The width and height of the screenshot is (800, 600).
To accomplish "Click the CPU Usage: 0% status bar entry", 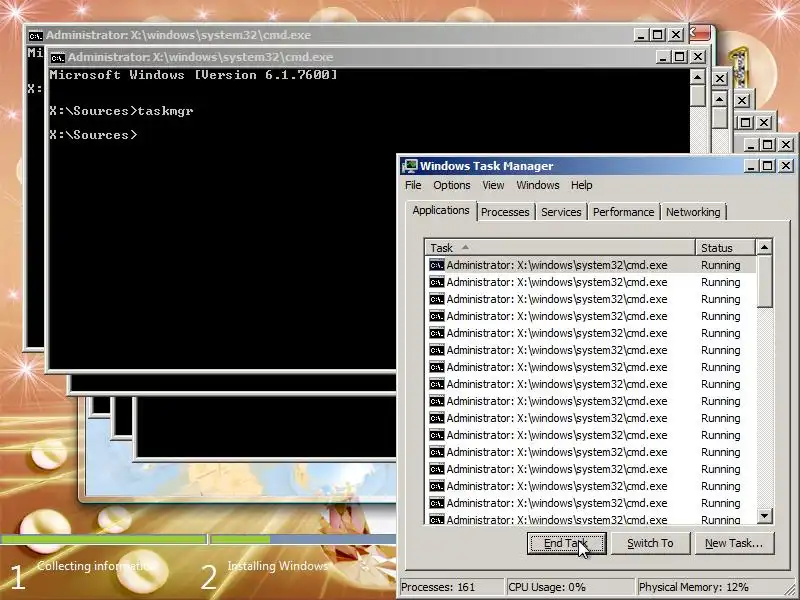I will click(570, 587).
